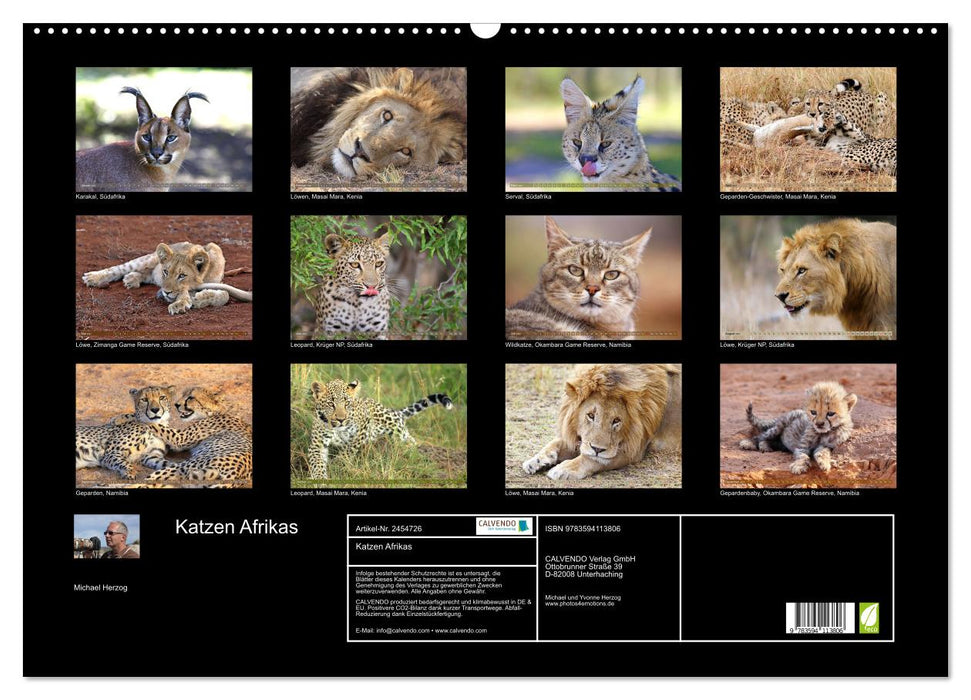Open the Wildkatze Okambara photo
The image size is (971, 700).
[x=593, y=278]
